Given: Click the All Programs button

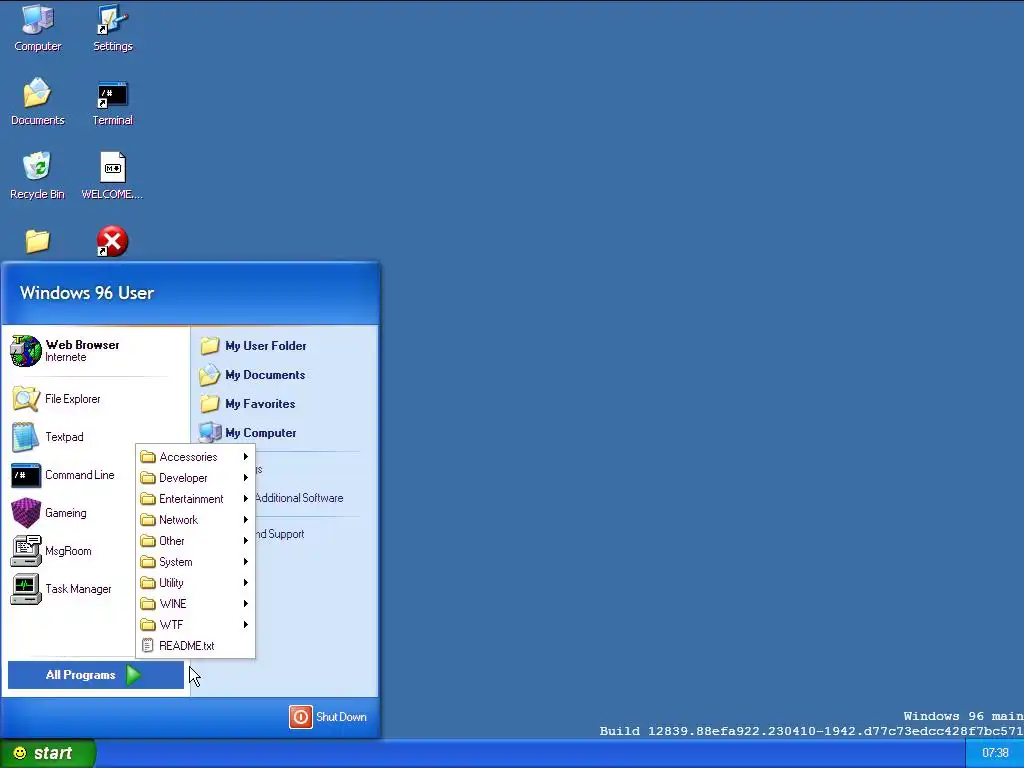Looking at the screenshot, I should pos(96,675).
